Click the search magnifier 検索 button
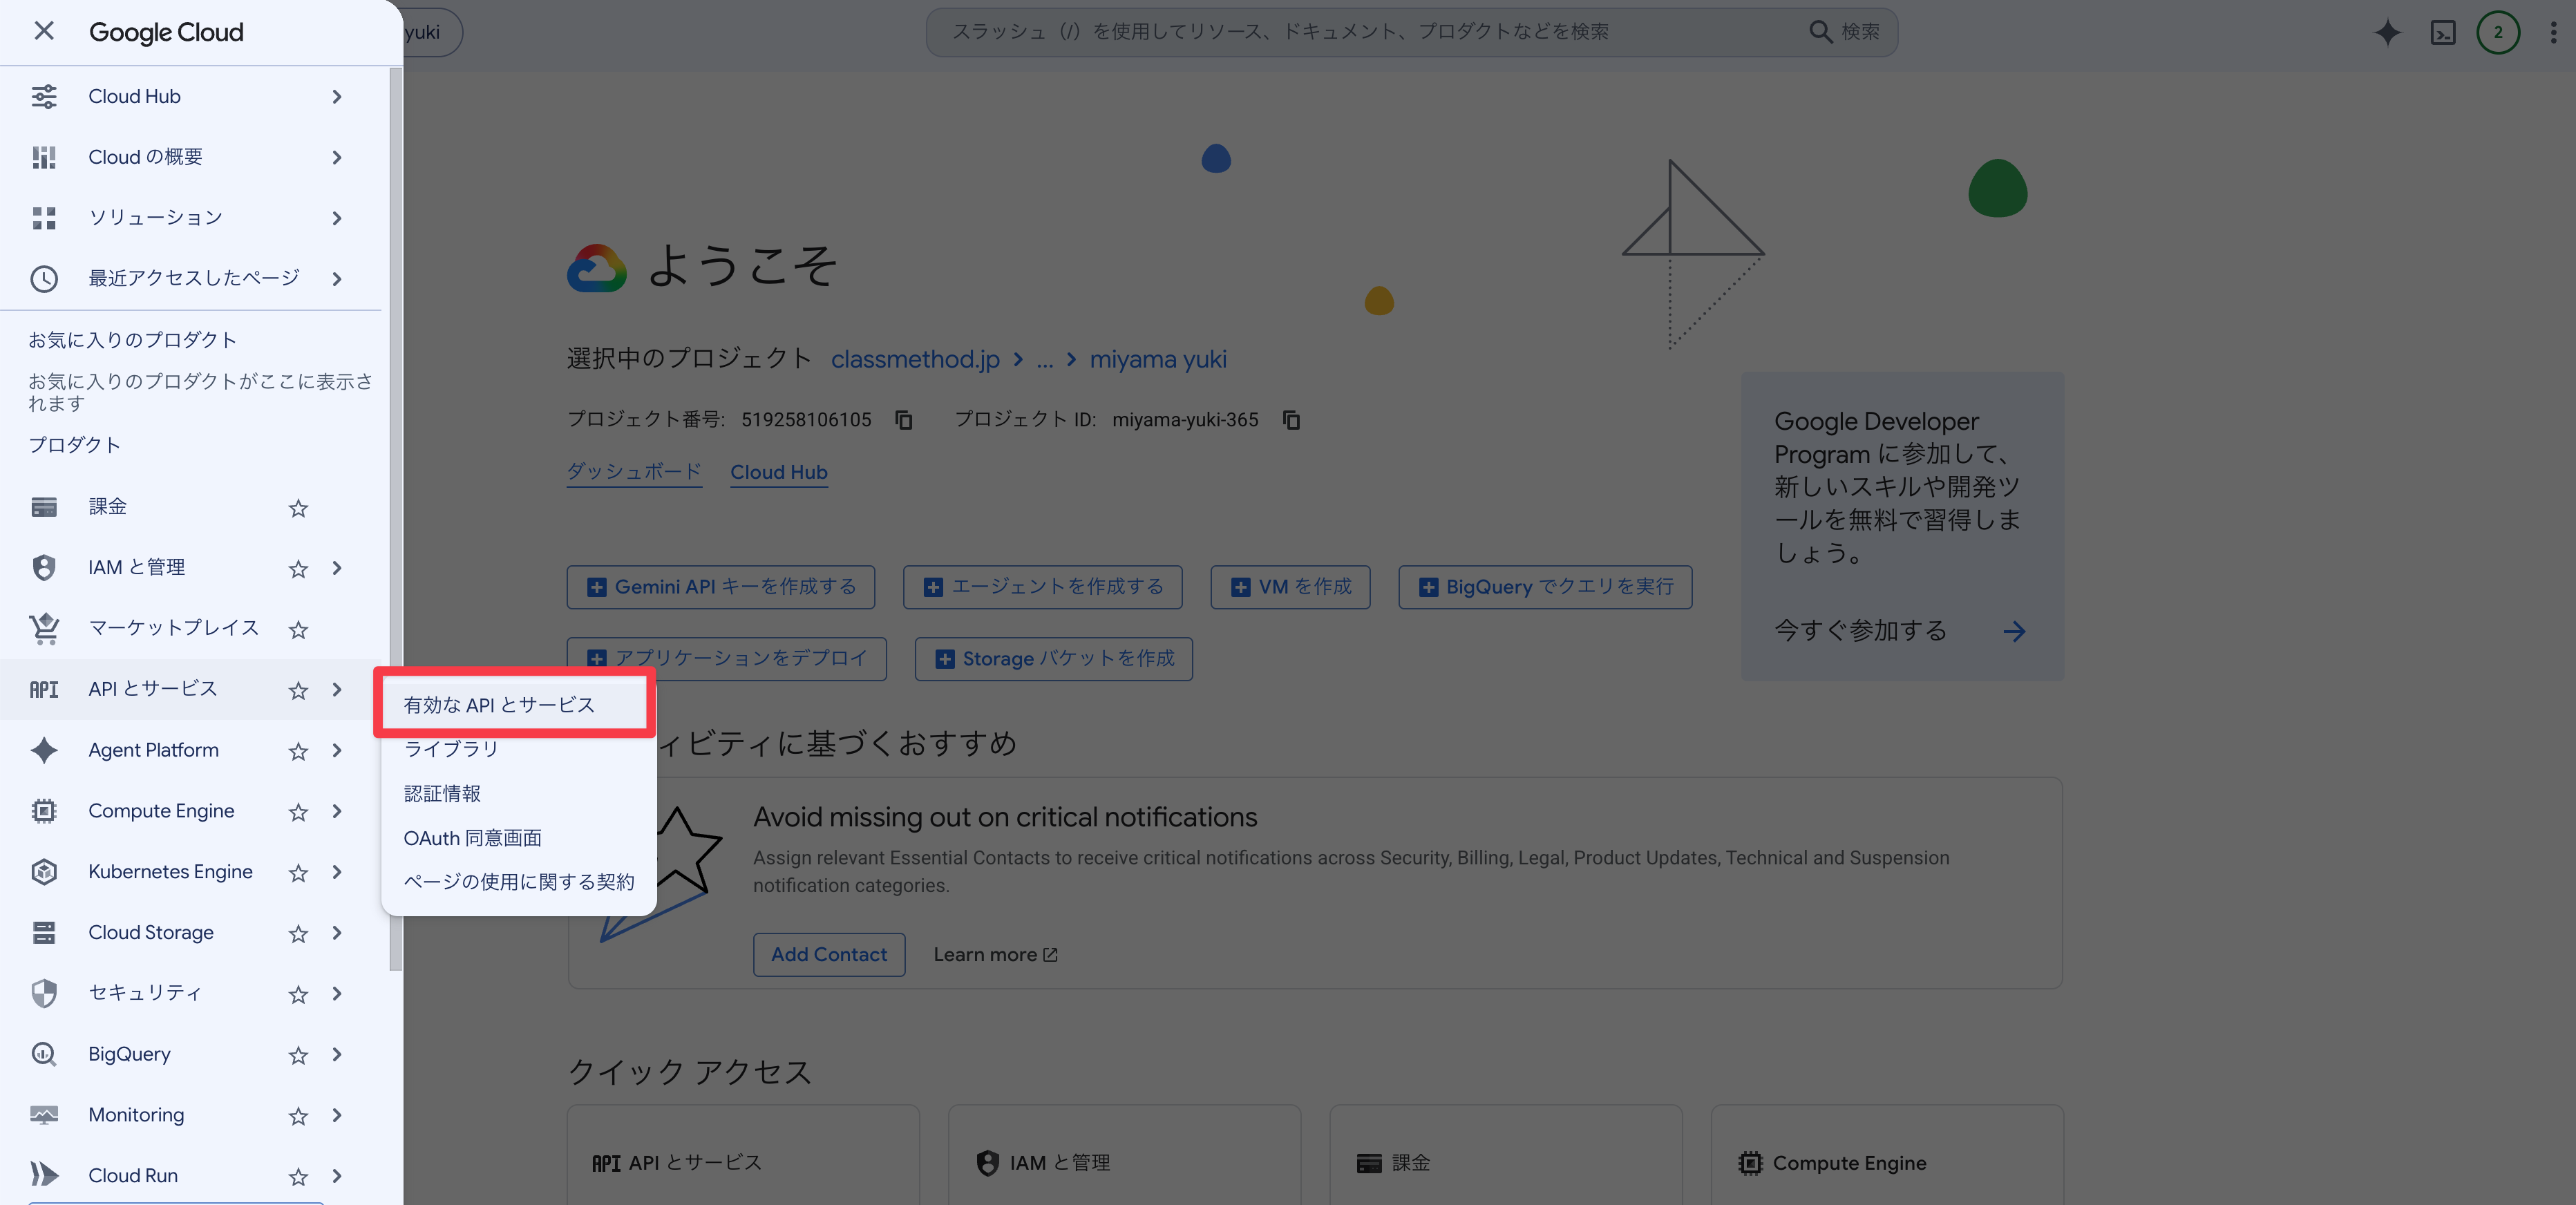Image resolution: width=2576 pixels, height=1205 pixels. pos(1844,31)
